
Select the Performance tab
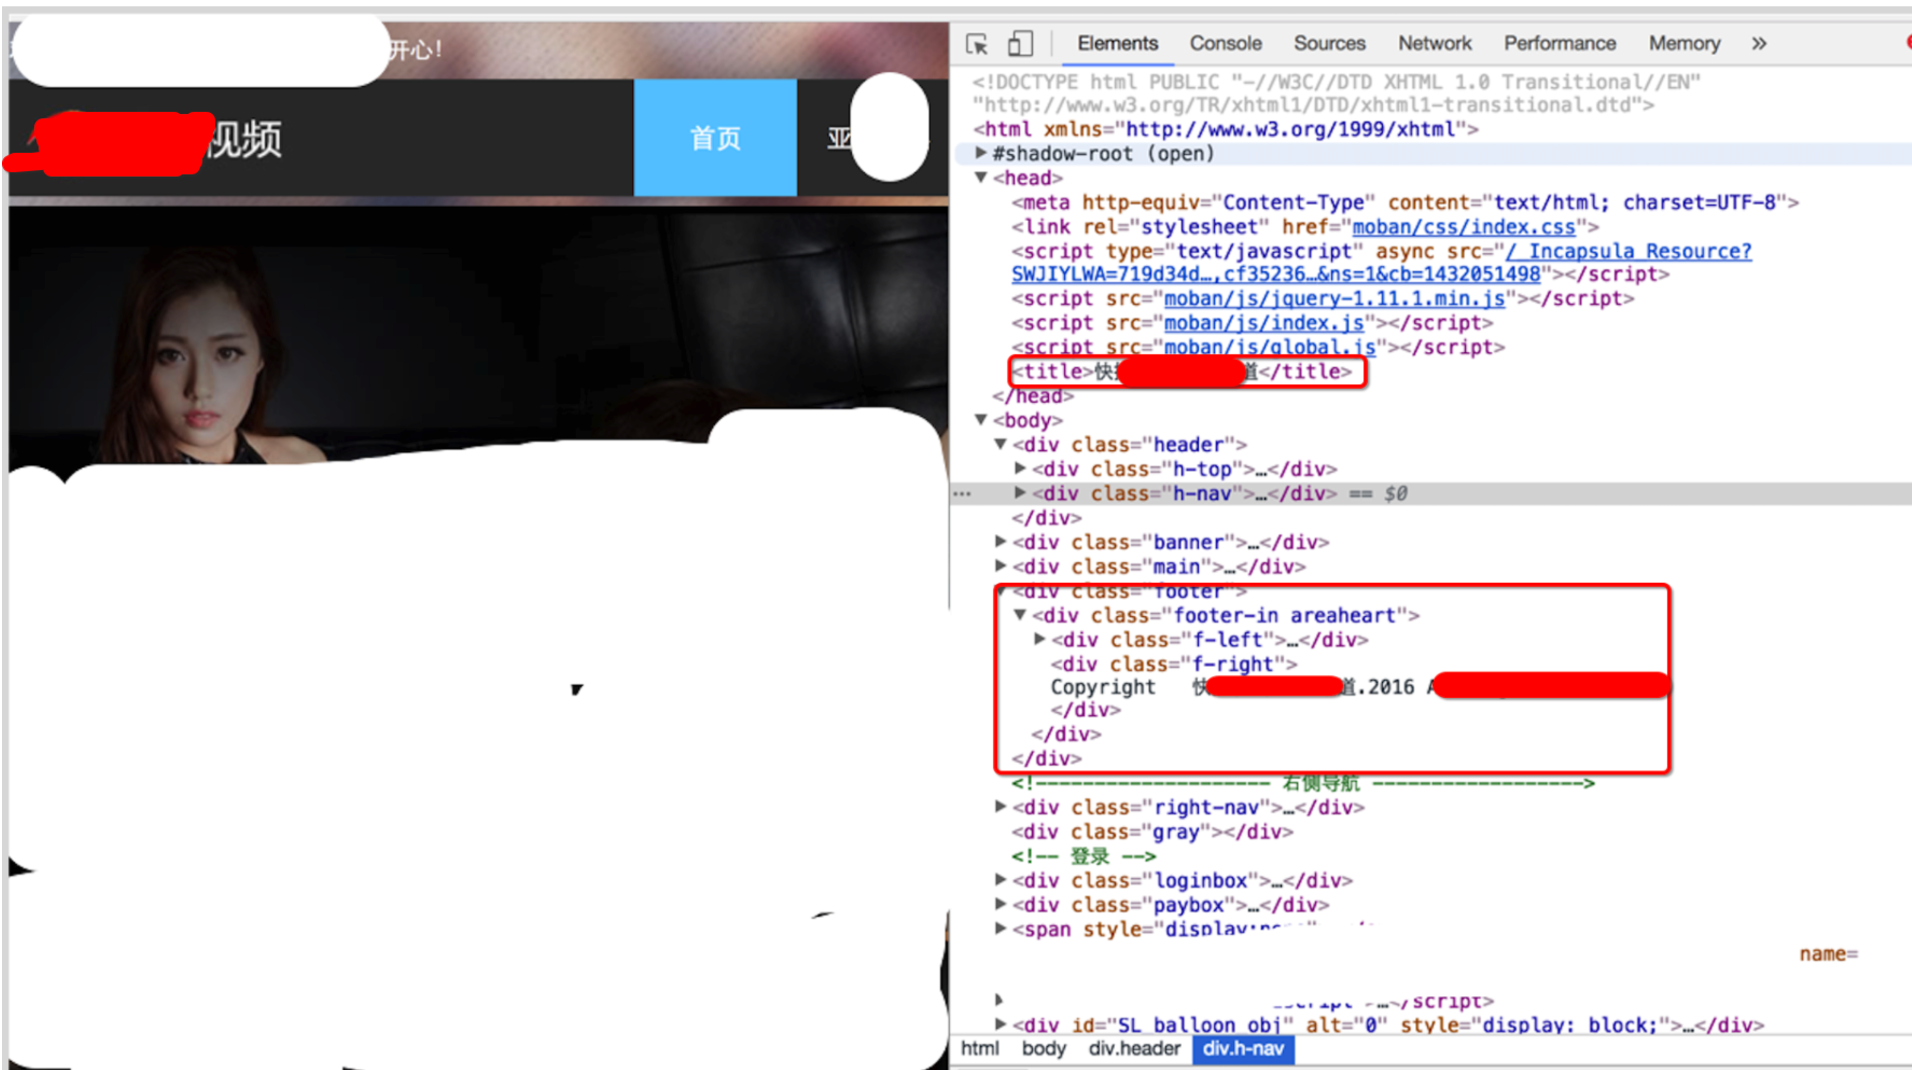[1559, 44]
